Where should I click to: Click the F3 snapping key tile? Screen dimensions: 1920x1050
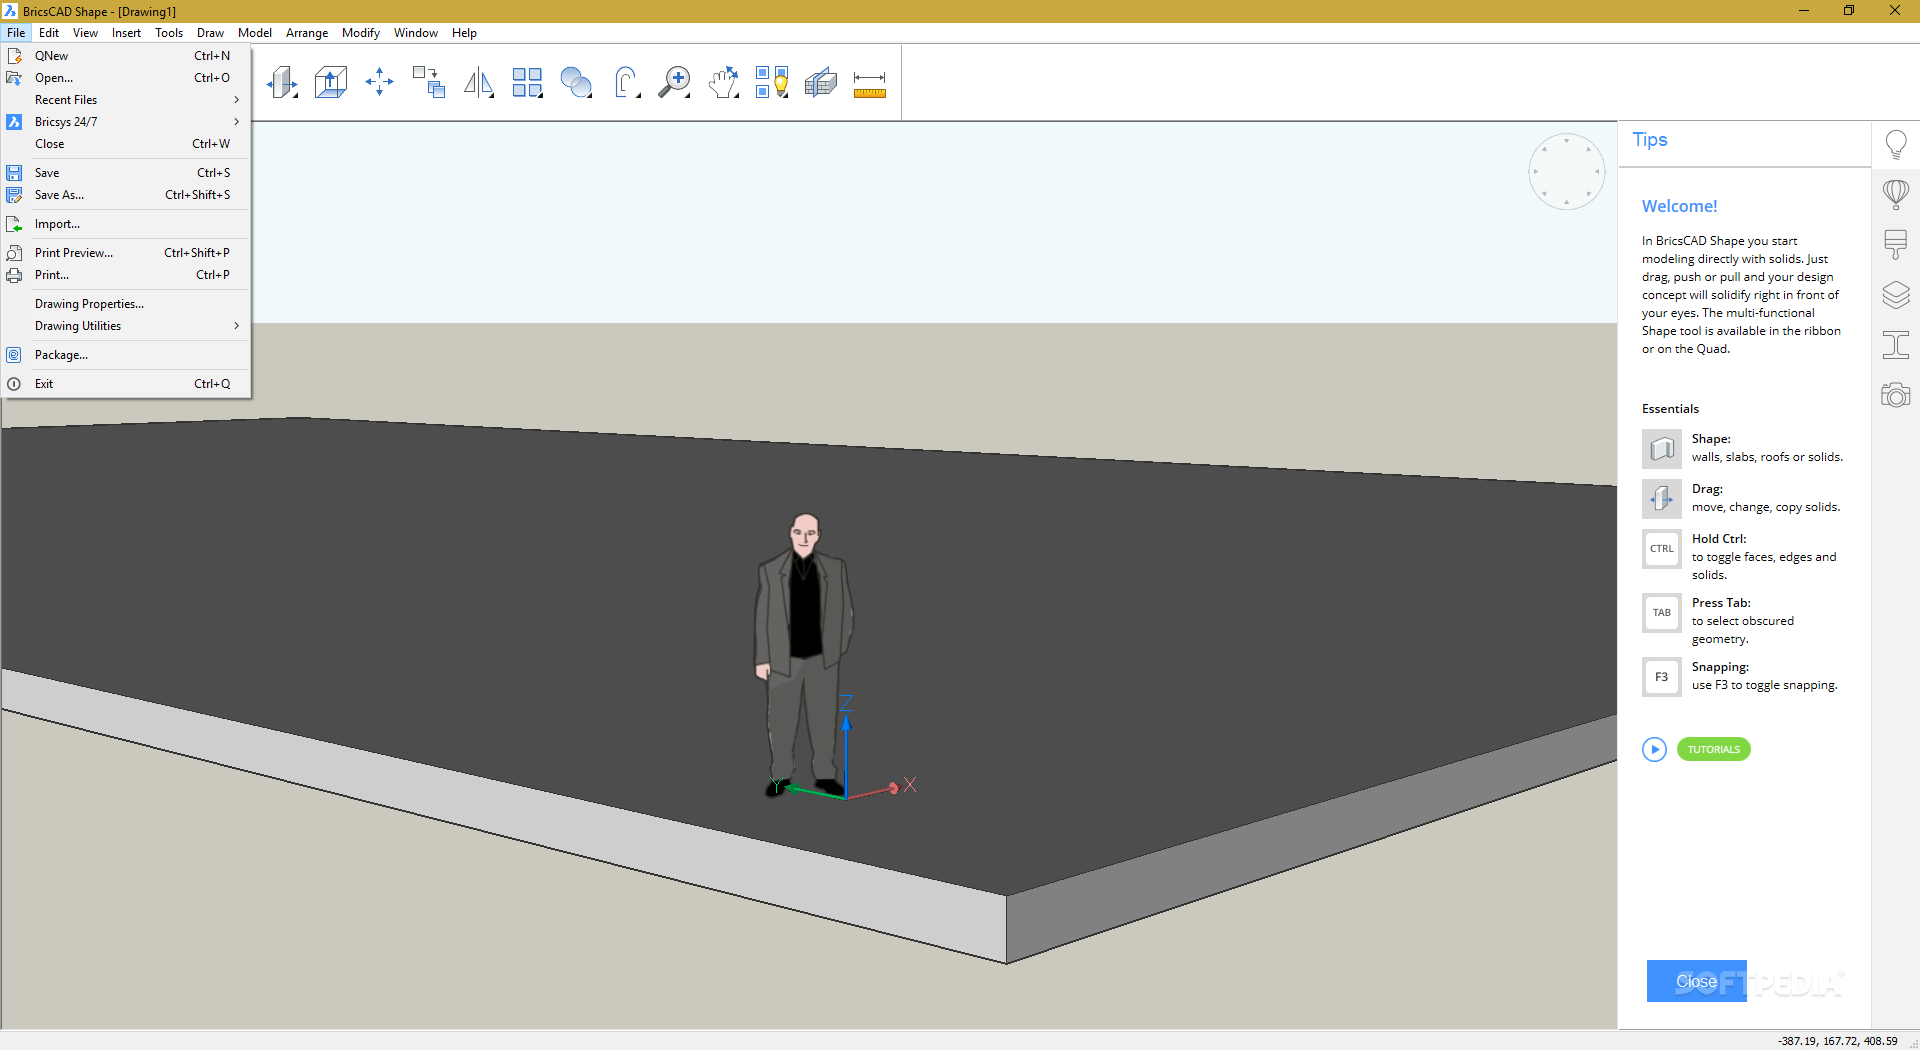[1662, 677]
